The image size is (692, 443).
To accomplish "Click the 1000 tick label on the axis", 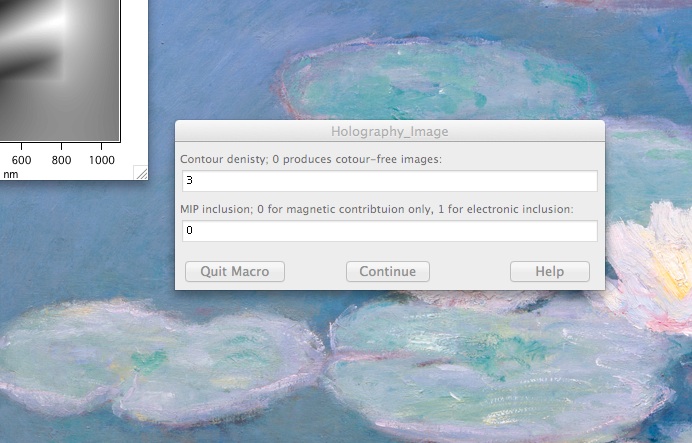I will click(102, 160).
